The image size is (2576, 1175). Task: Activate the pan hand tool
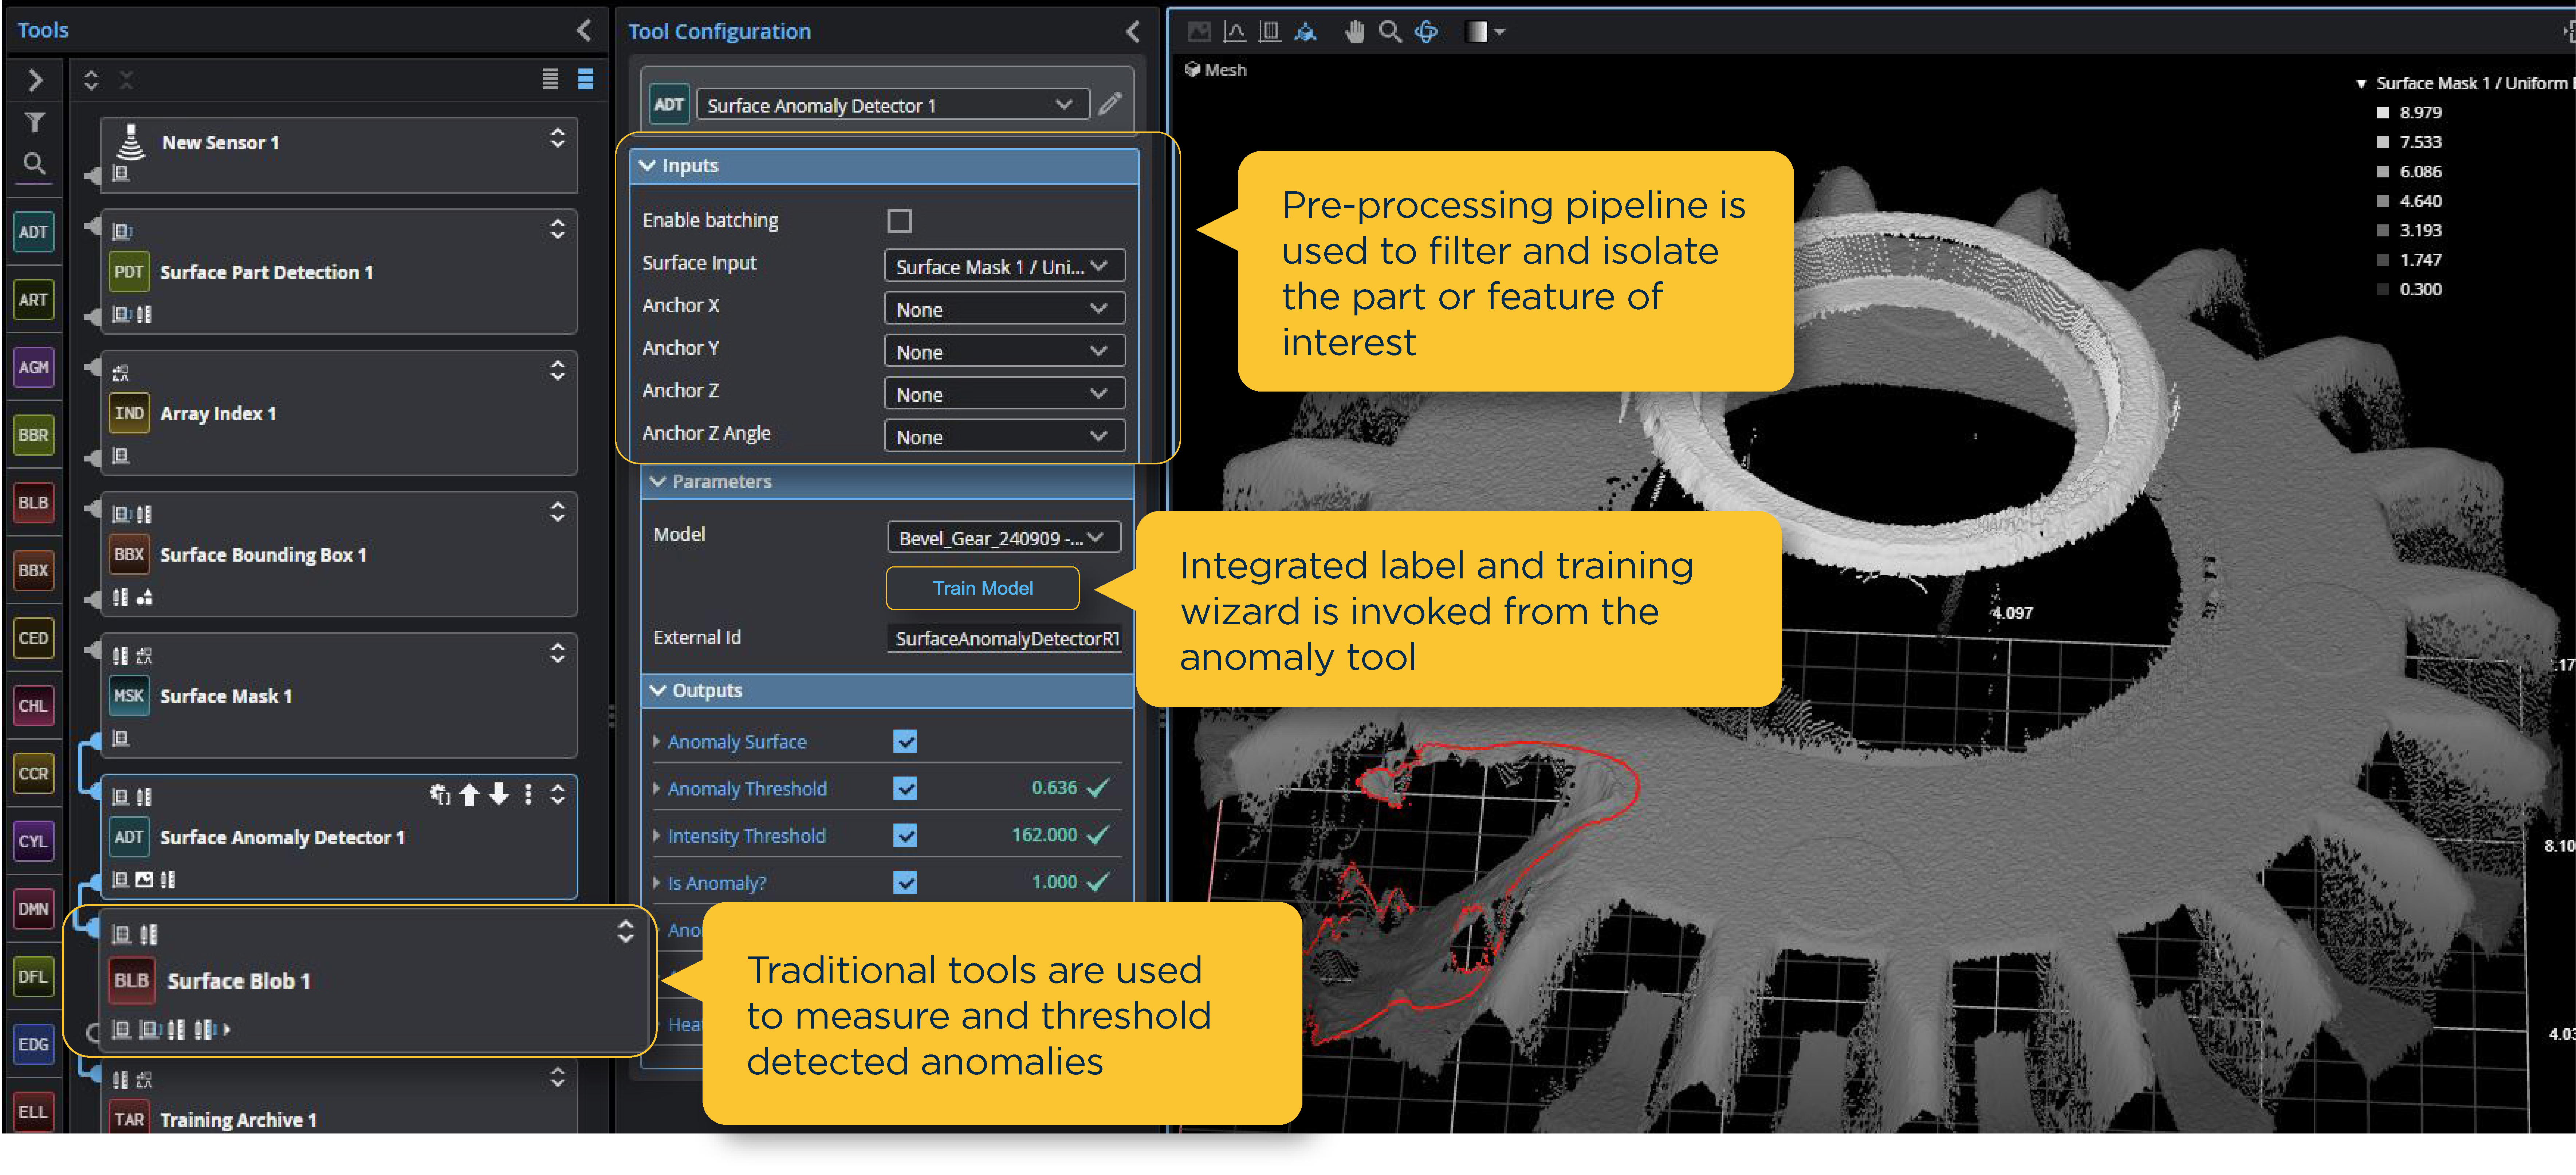tap(1354, 32)
